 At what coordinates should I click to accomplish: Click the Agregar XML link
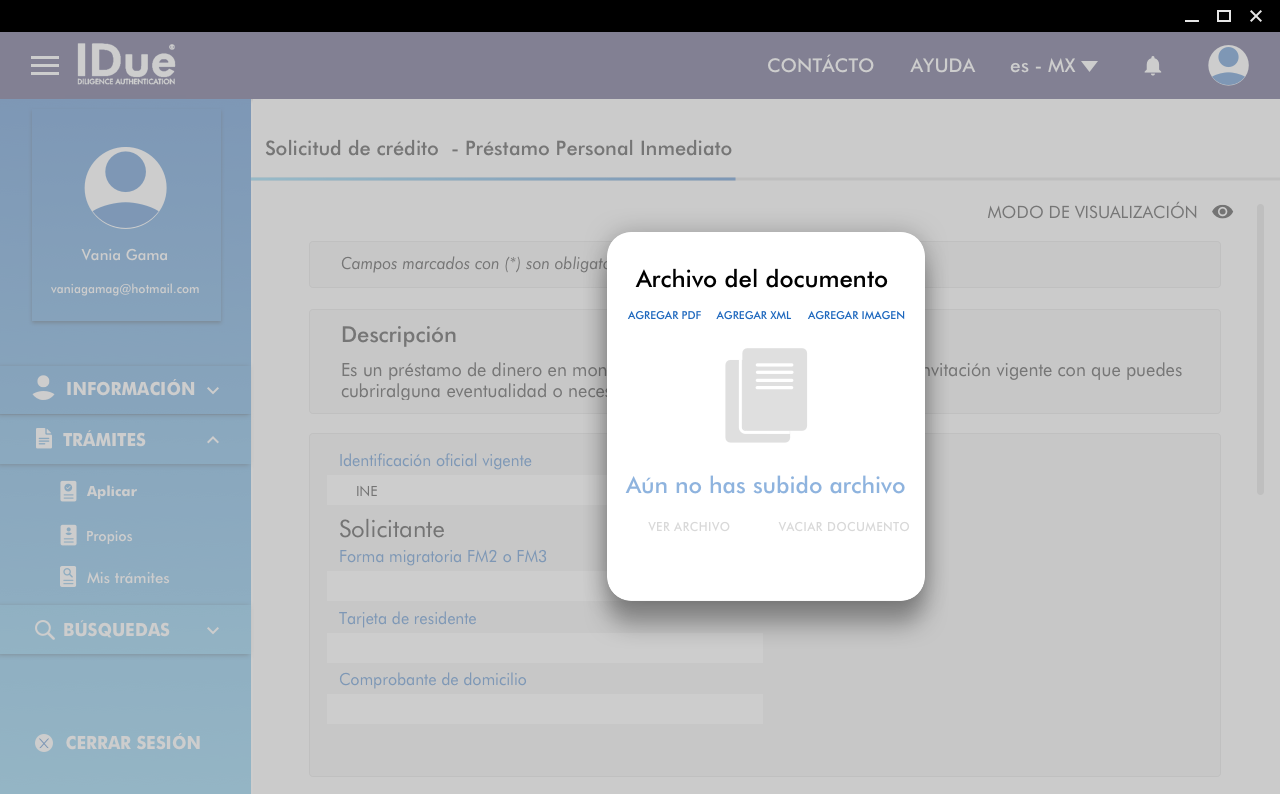point(753,315)
